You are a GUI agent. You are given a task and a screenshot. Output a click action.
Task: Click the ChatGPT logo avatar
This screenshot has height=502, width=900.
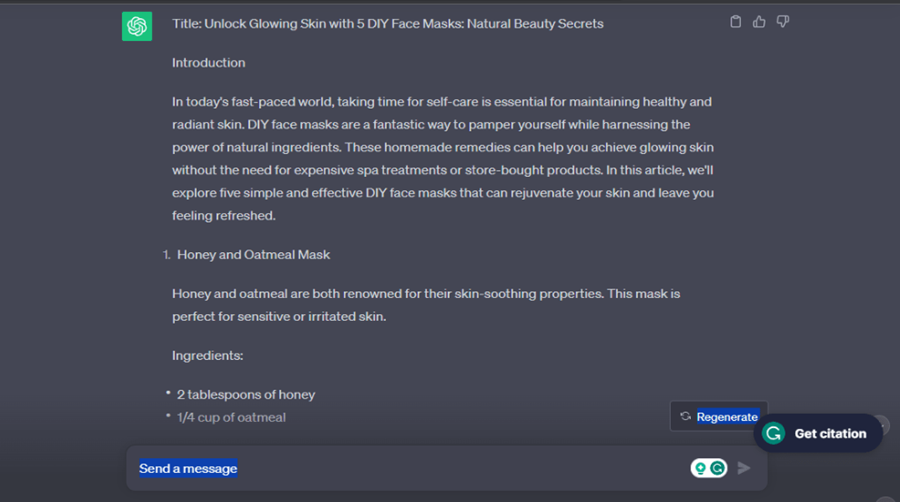[x=137, y=26]
